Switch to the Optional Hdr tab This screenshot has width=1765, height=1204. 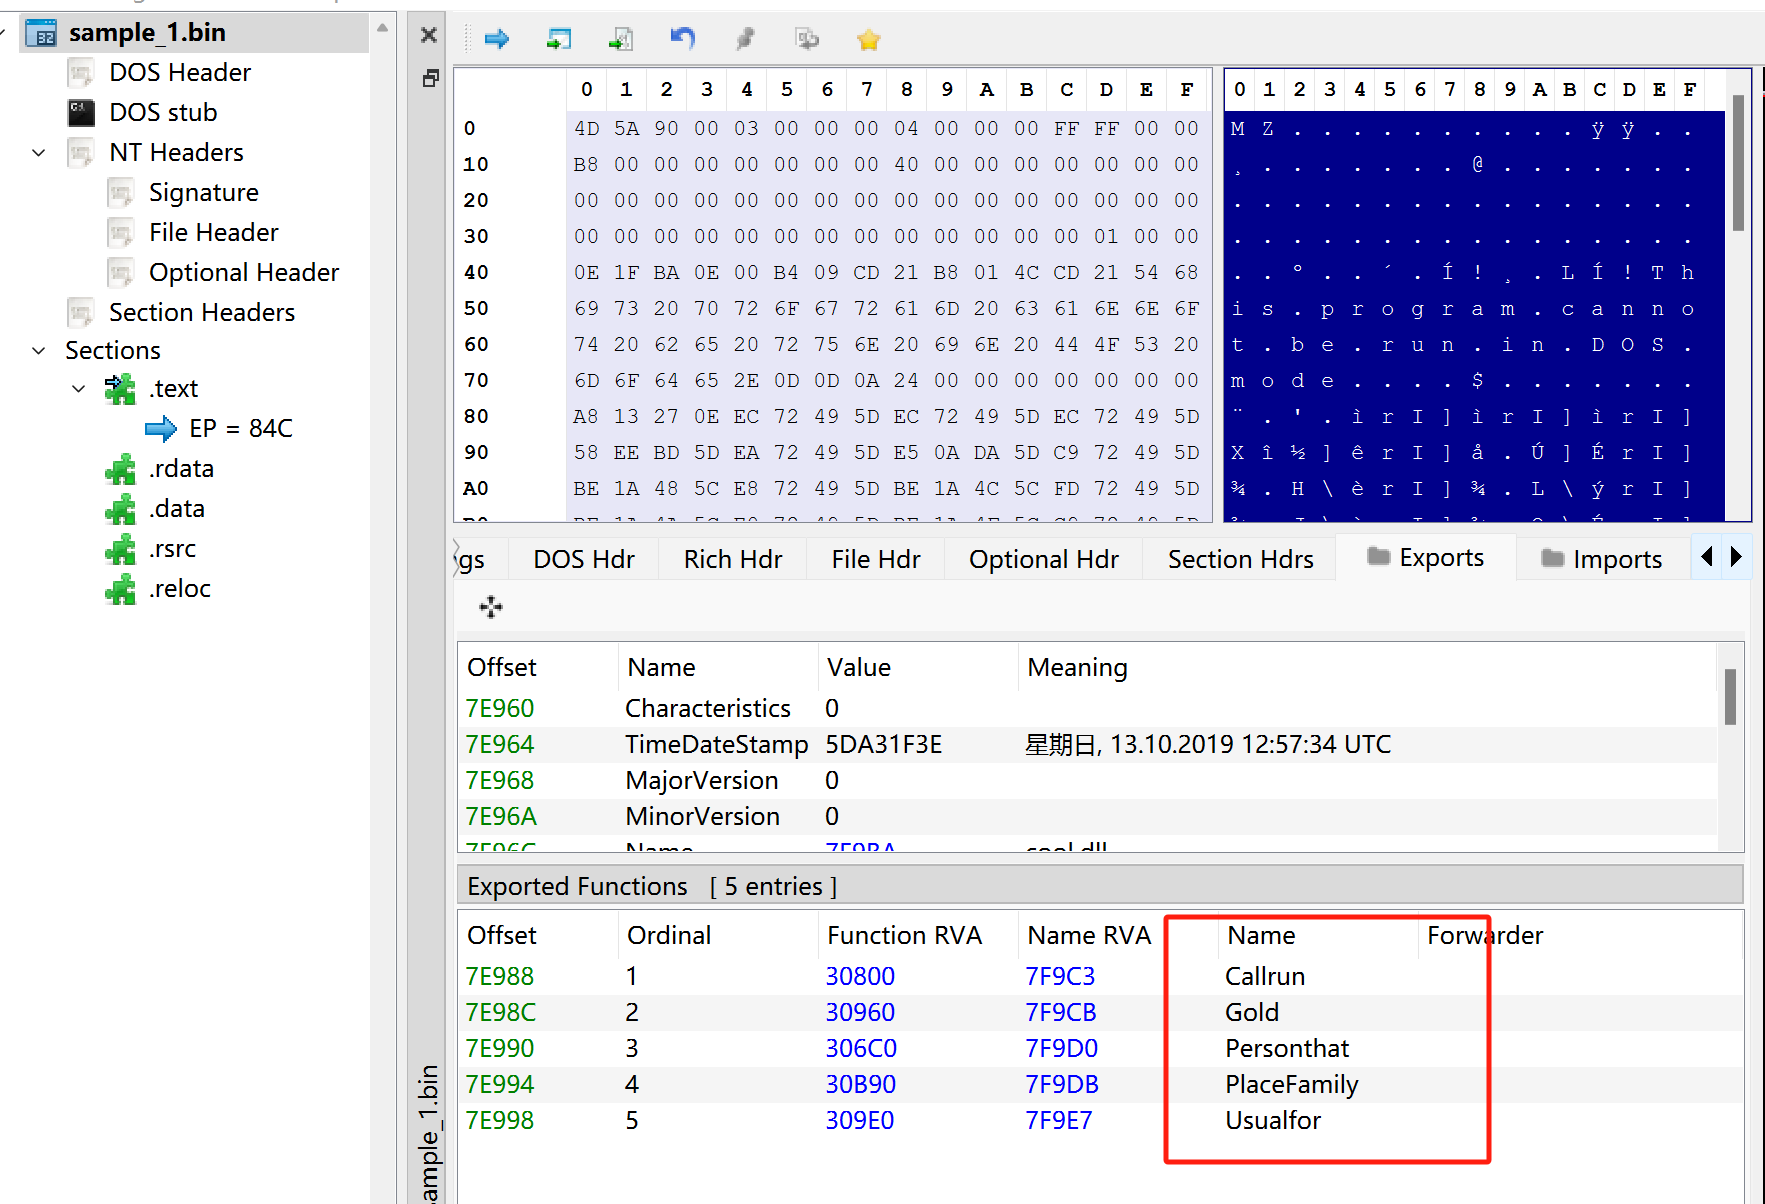tap(1044, 559)
